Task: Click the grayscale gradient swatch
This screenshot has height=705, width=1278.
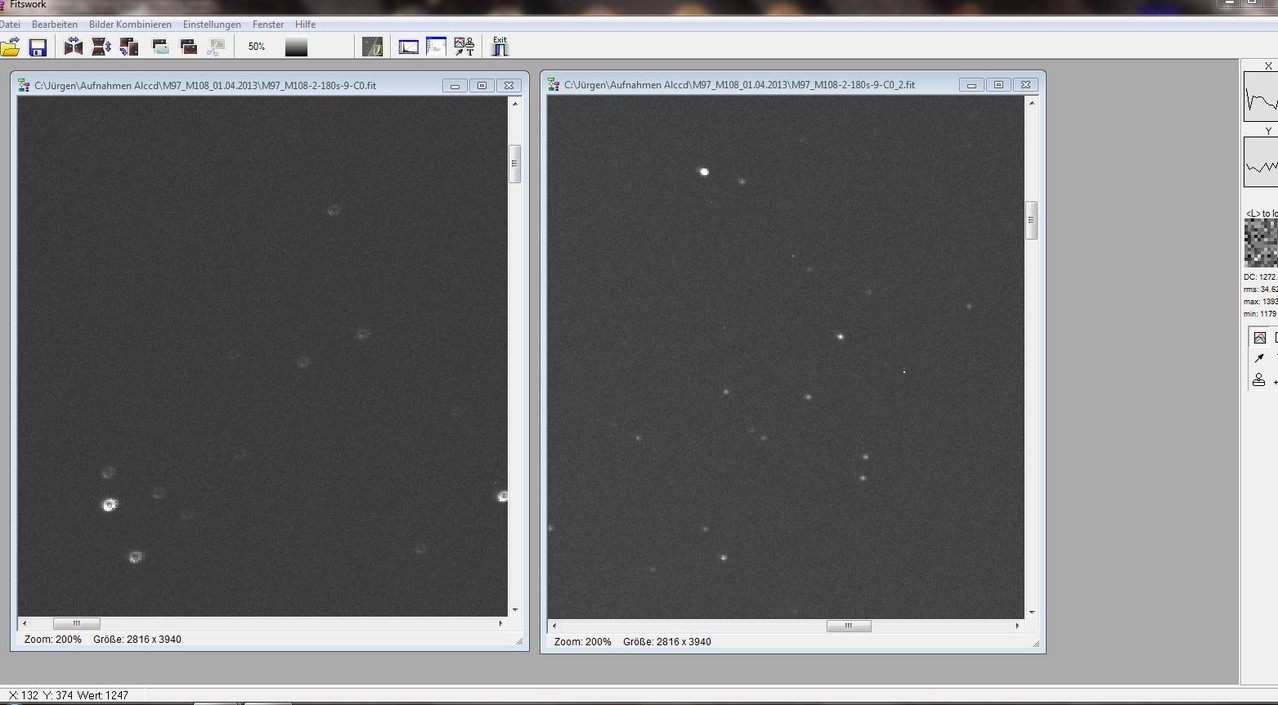Action: pyautogui.click(x=295, y=46)
